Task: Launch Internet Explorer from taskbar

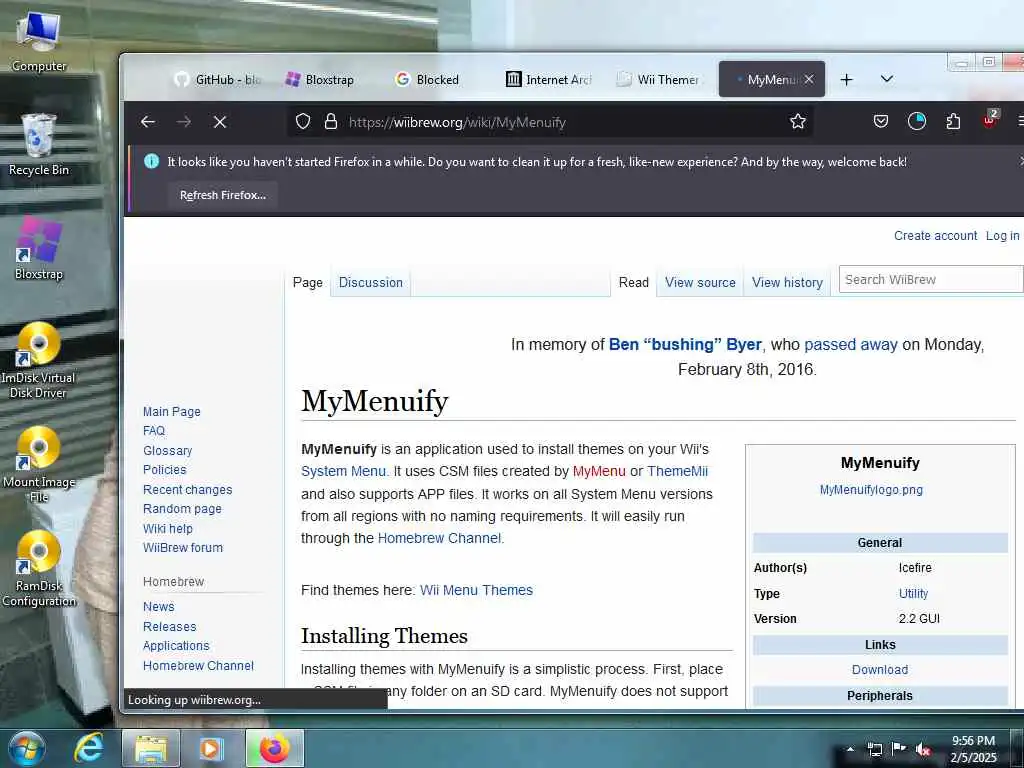Action: tap(88, 748)
